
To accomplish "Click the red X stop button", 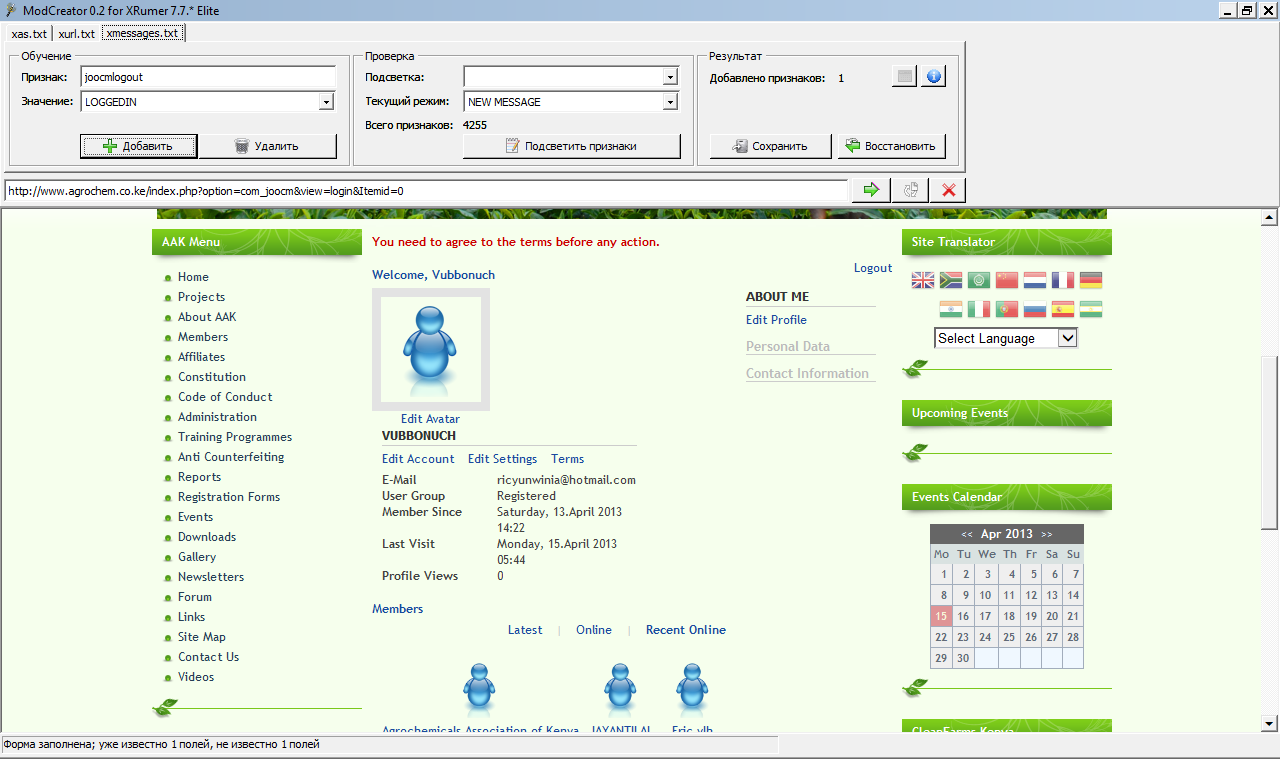I will click(948, 190).
